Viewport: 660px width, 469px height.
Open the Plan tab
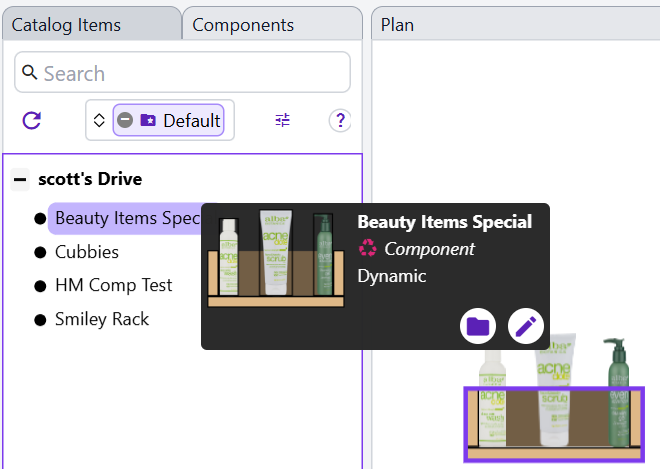click(x=397, y=25)
